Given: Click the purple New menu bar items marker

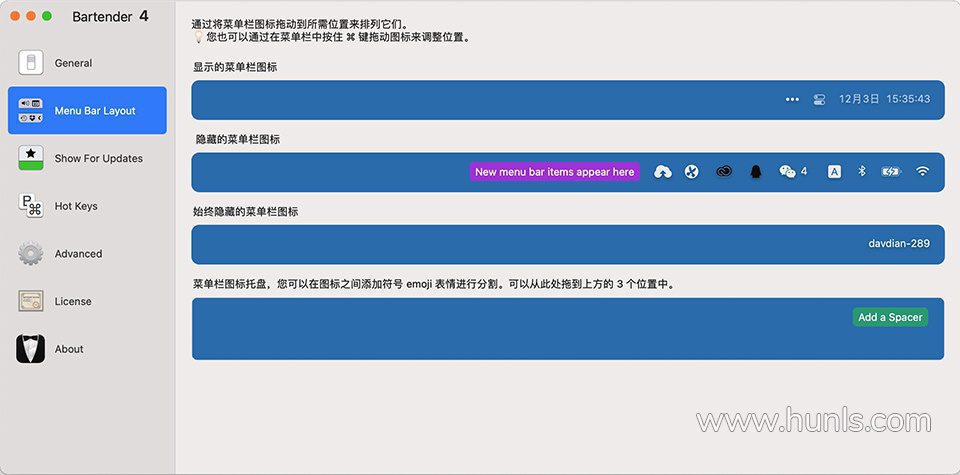Looking at the screenshot, I should 555,172.
